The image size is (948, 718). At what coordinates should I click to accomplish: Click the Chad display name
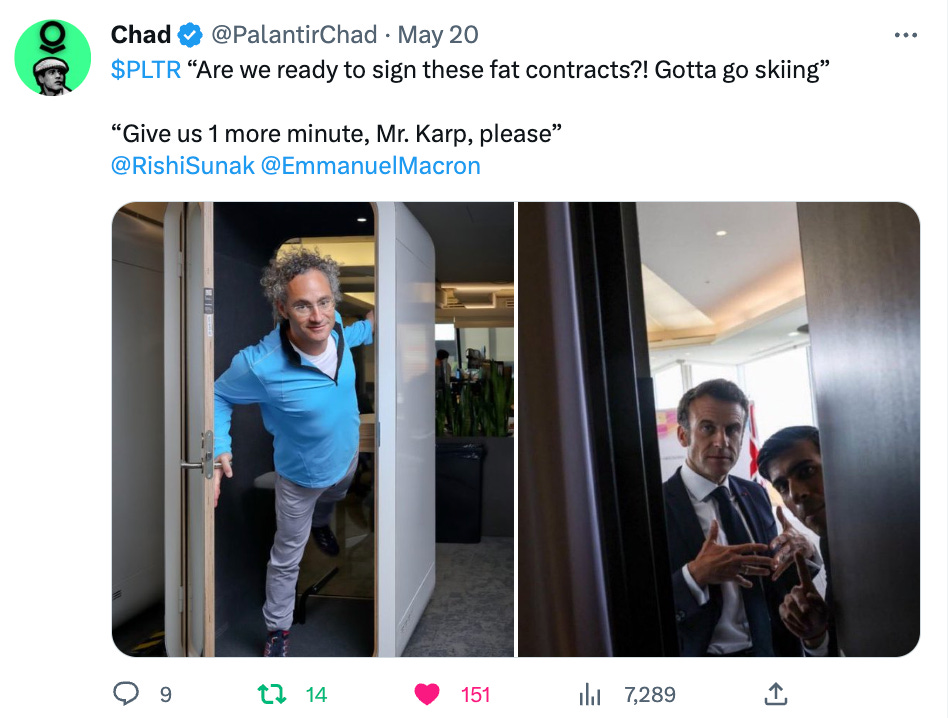point(141,35)
